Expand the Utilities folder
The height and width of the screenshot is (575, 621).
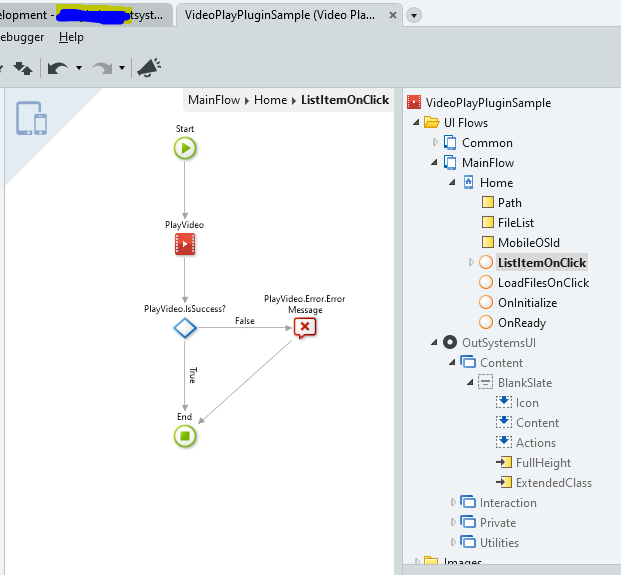tap(453, 542)
